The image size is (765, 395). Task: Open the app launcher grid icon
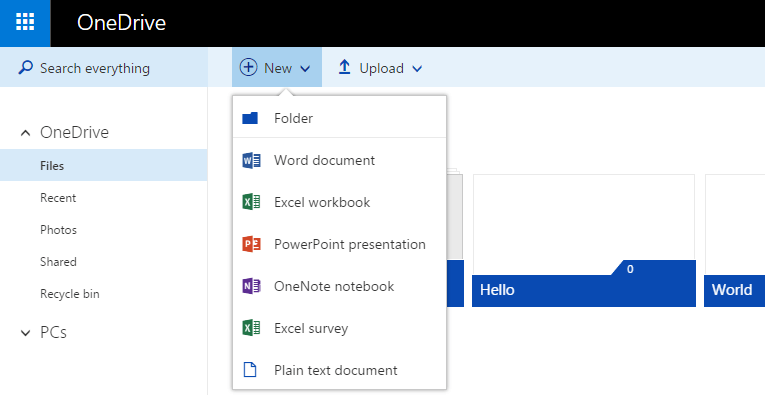coord(25,22)
